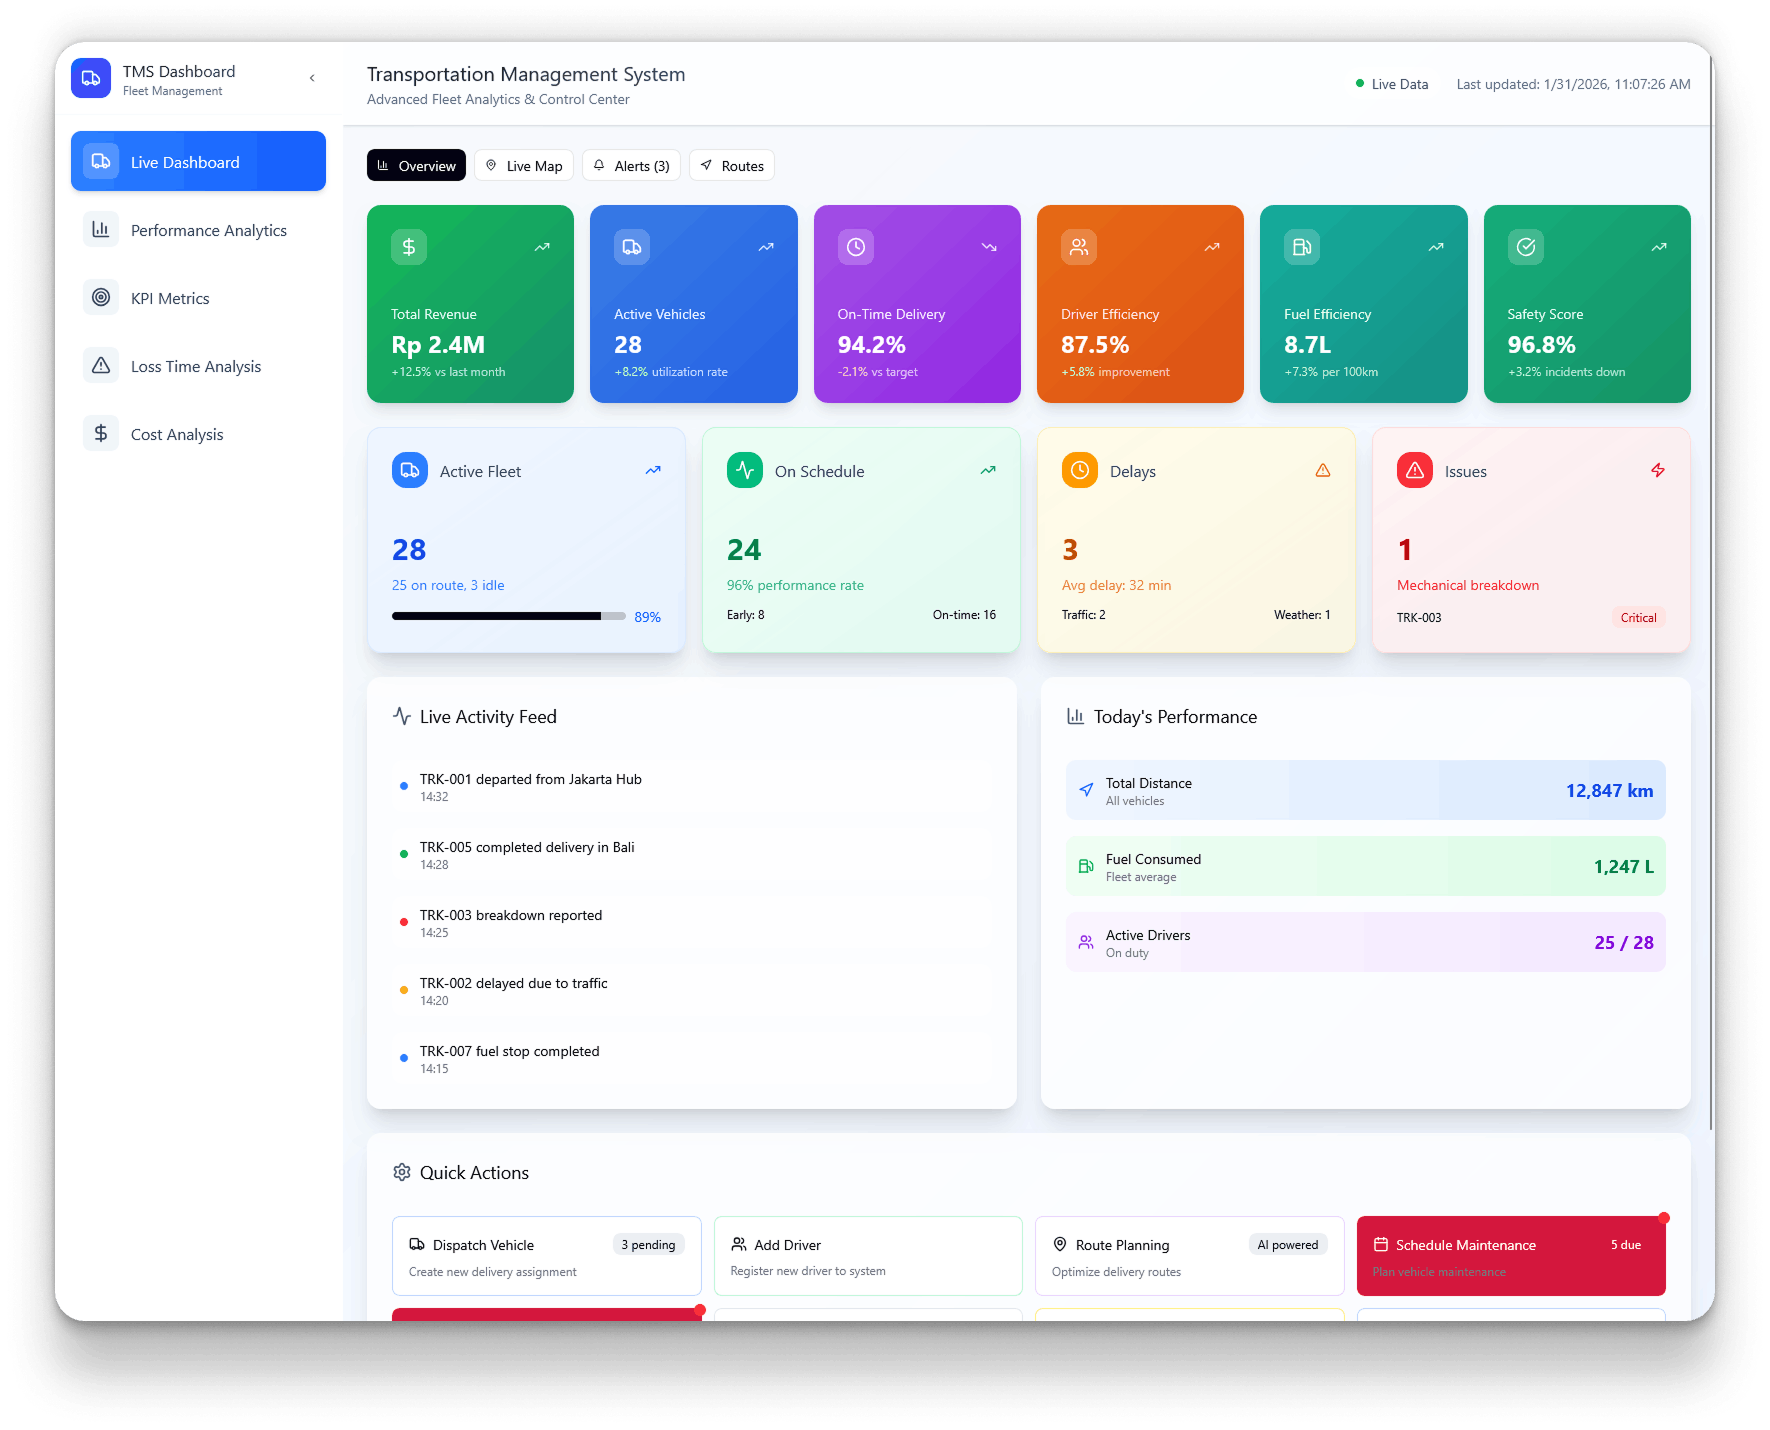Click the Loss Time Analysis warning icon
The width and height of the screenshot is (1770, 1430).
[101, 365]
